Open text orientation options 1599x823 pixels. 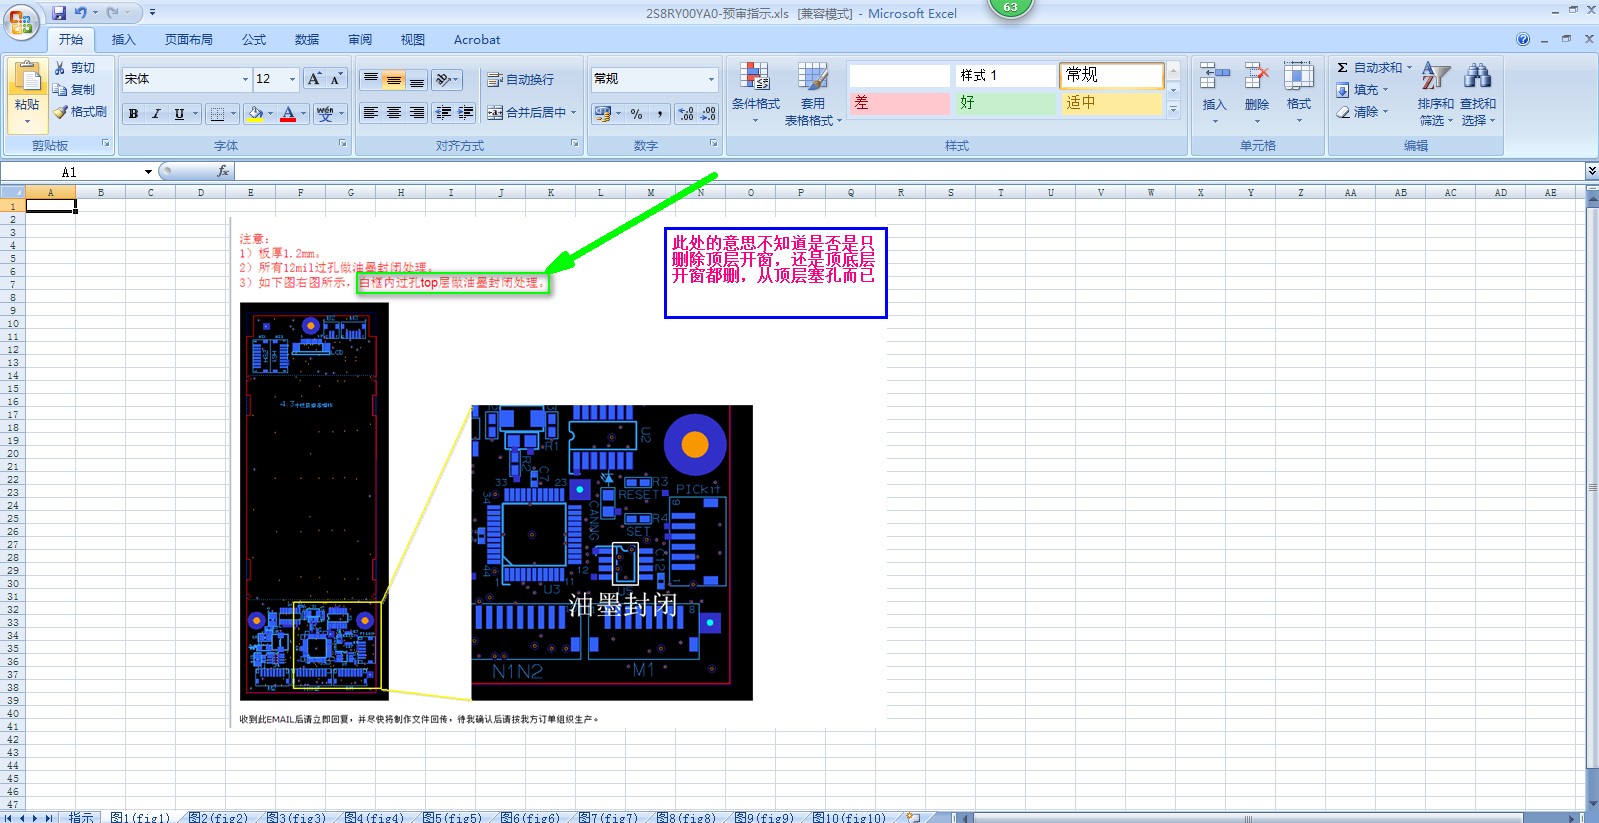[x=447, y=79]
